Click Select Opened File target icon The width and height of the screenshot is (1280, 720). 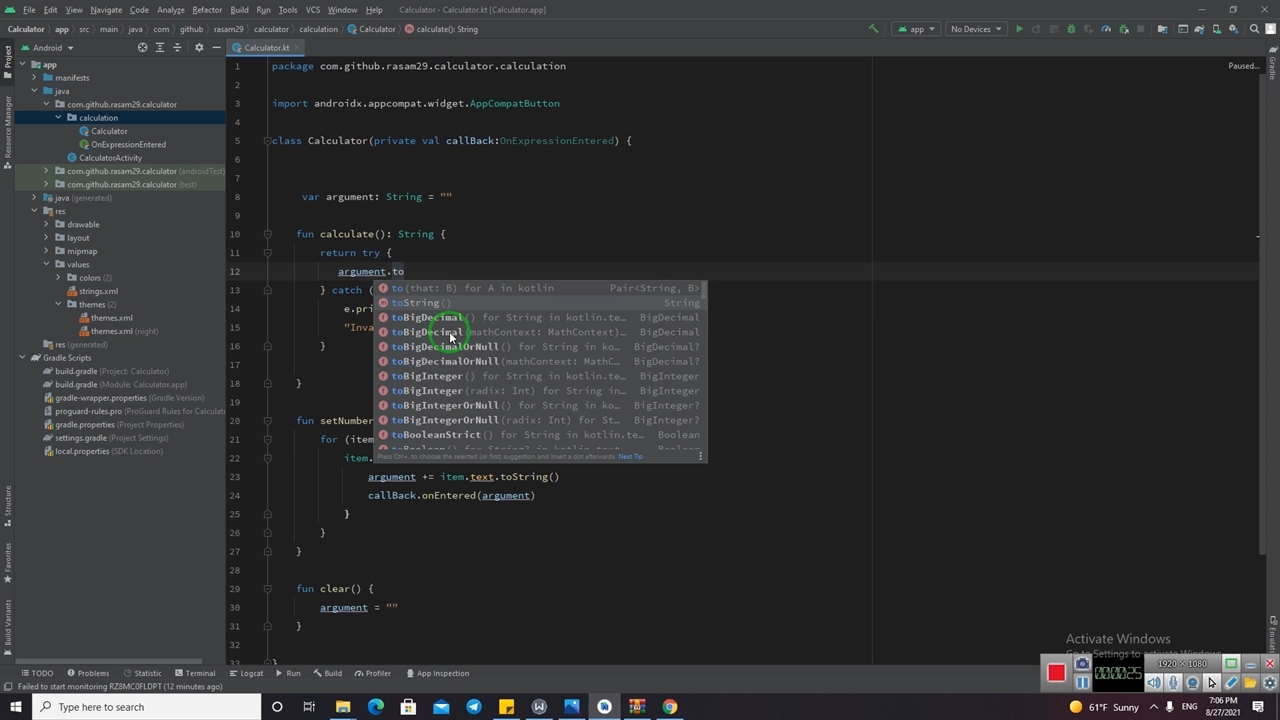tap(142, 48)
